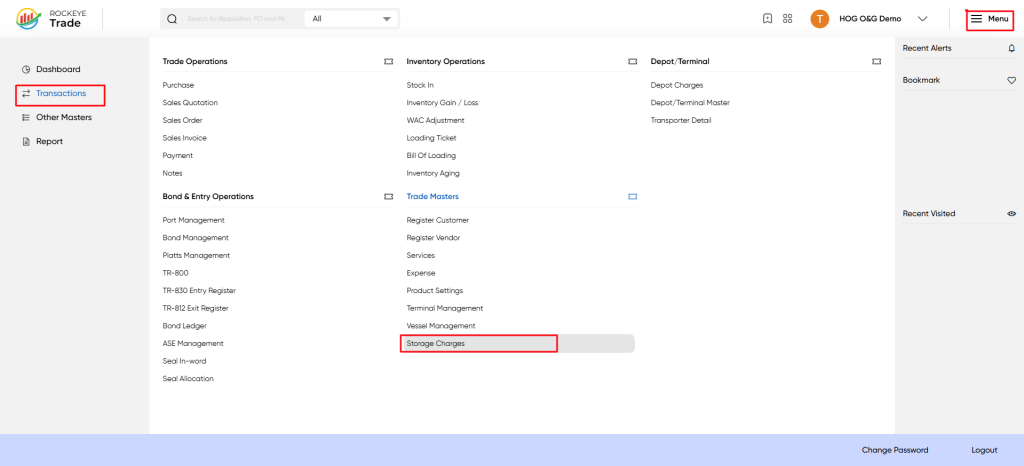This screenshot has height=466, width=1024.
Task: Click the Trade Masters section icon
Action: pyautogui.click(x=632, y=196)
